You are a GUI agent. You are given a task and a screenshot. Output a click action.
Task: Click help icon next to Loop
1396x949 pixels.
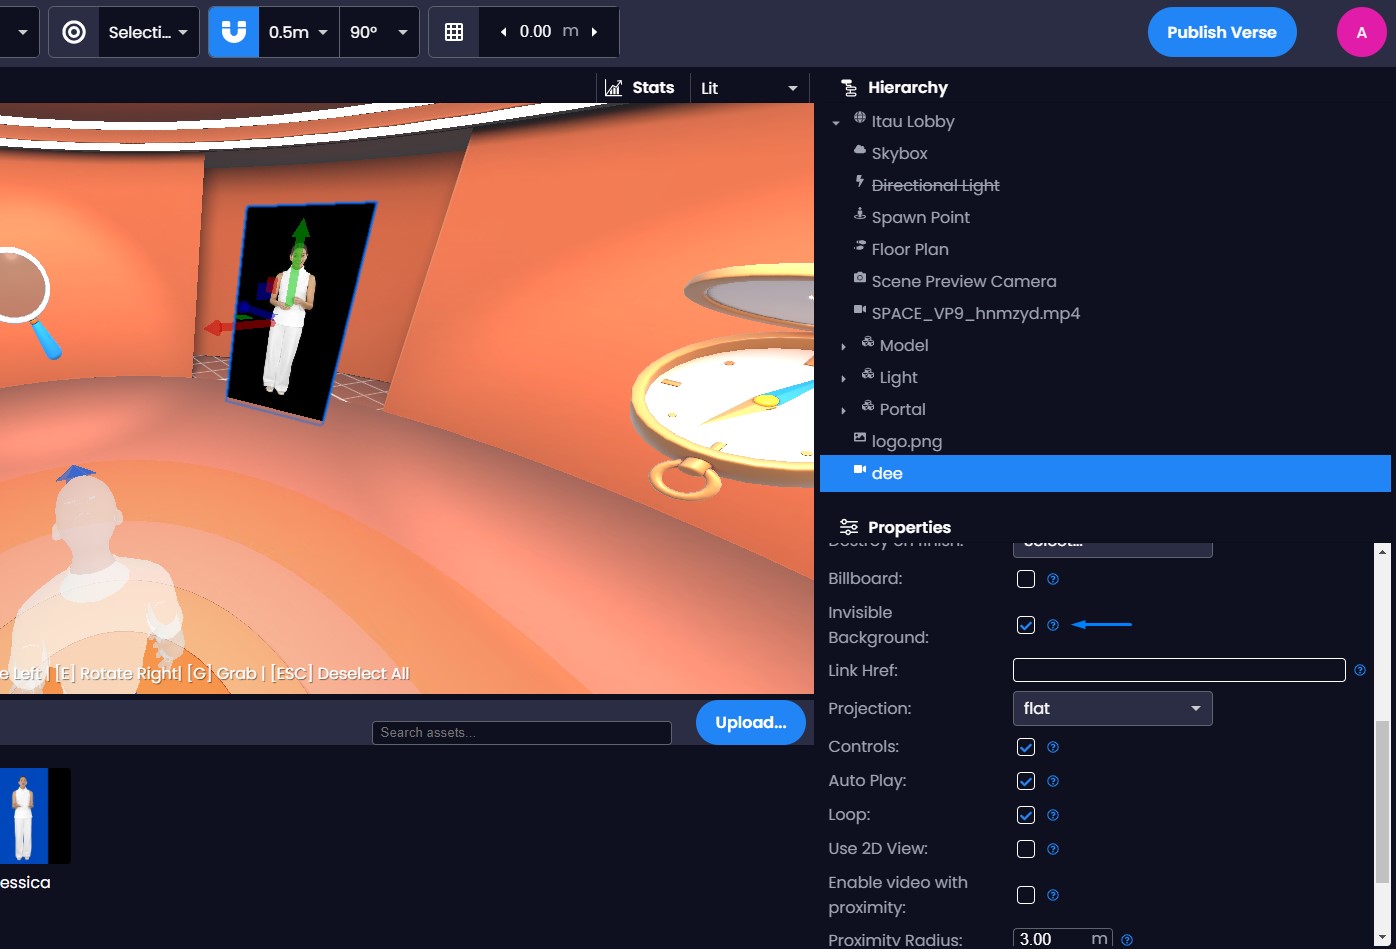tap(1053, 815)
